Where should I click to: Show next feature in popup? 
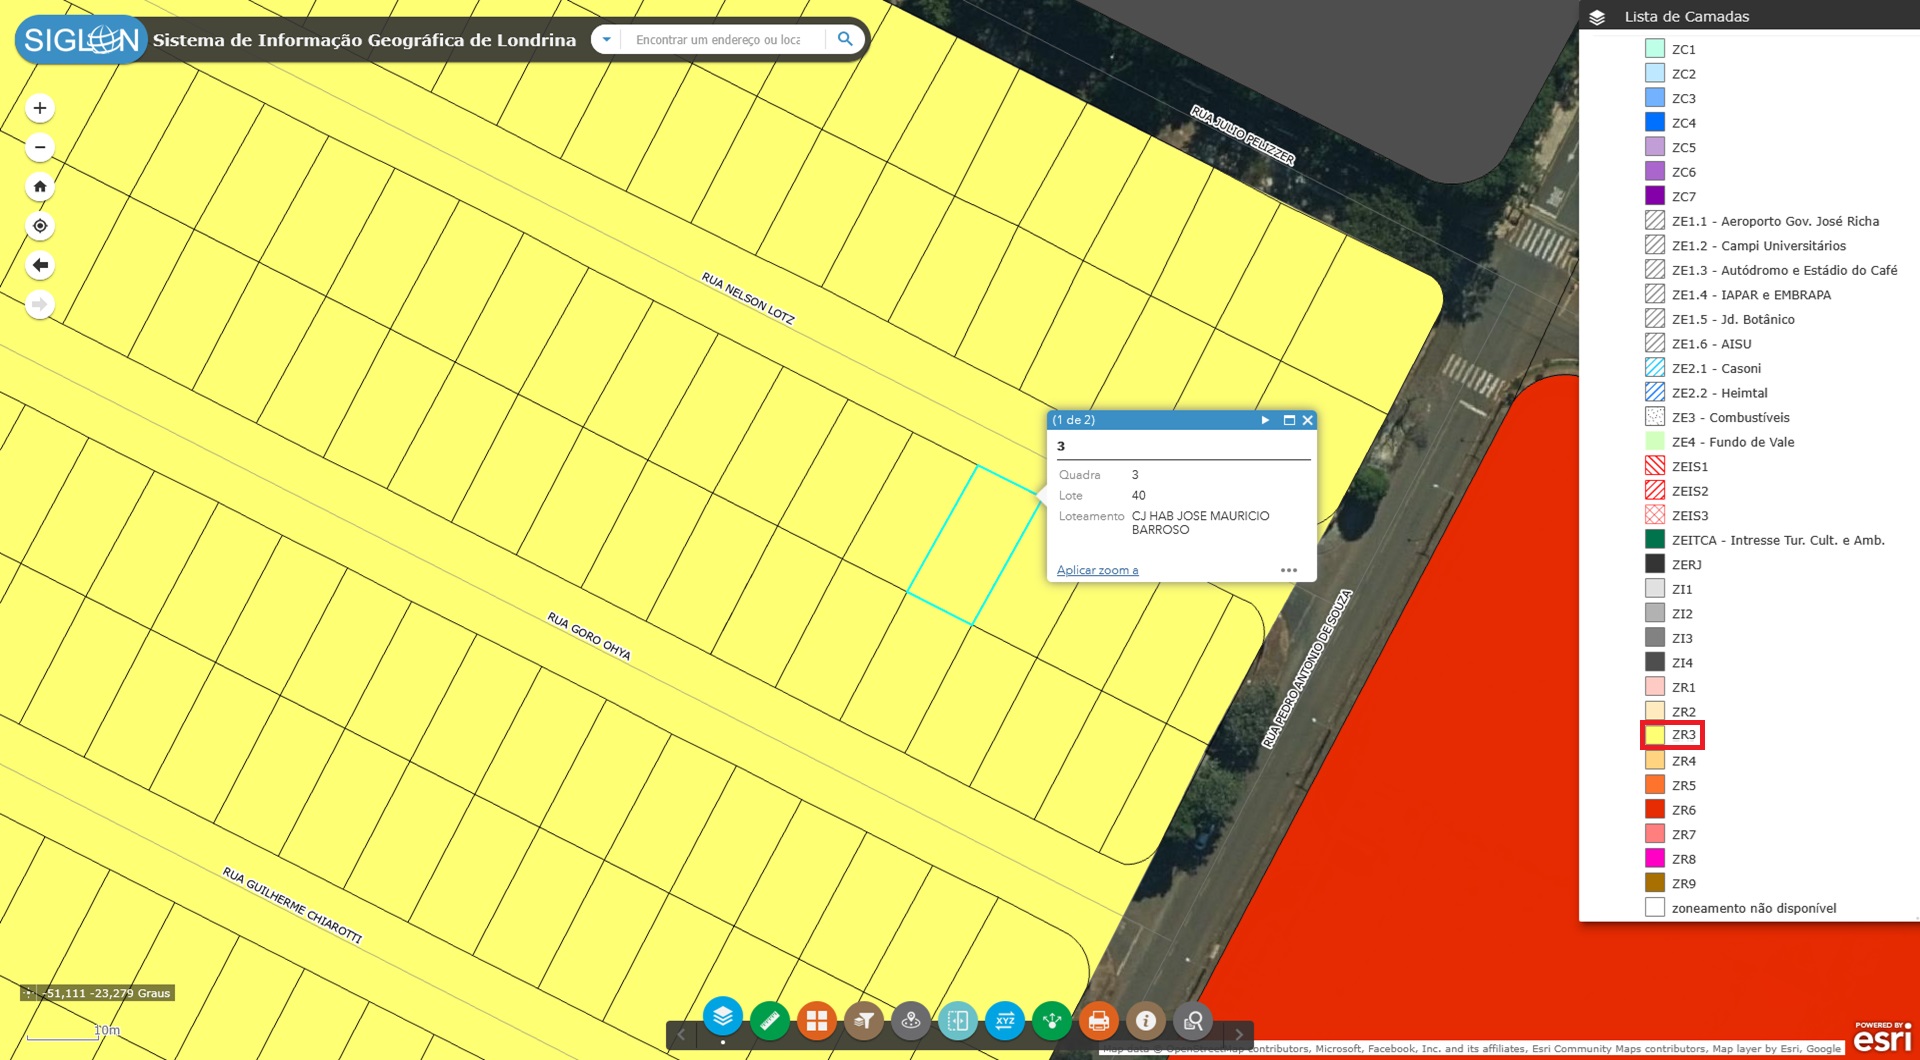[x=1265, y=420]
